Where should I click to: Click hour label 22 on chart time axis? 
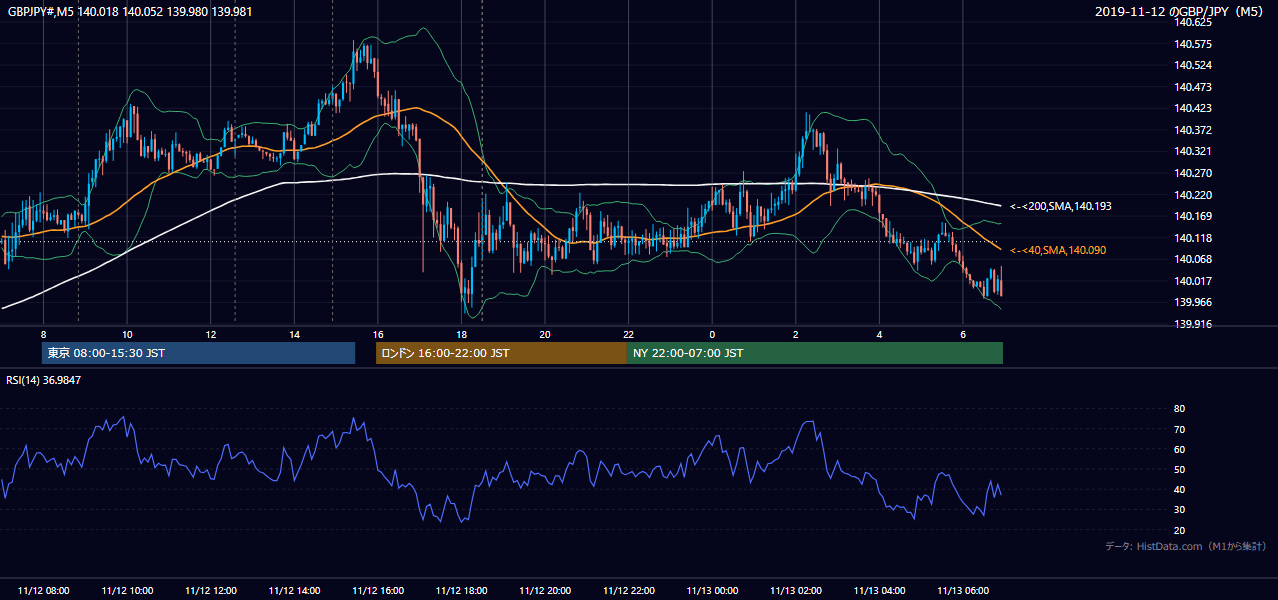tap(628, 334)
